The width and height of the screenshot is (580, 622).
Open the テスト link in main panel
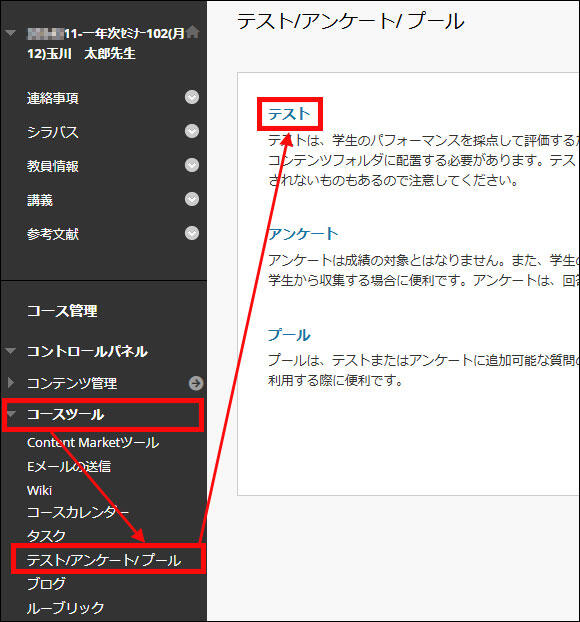289,114
